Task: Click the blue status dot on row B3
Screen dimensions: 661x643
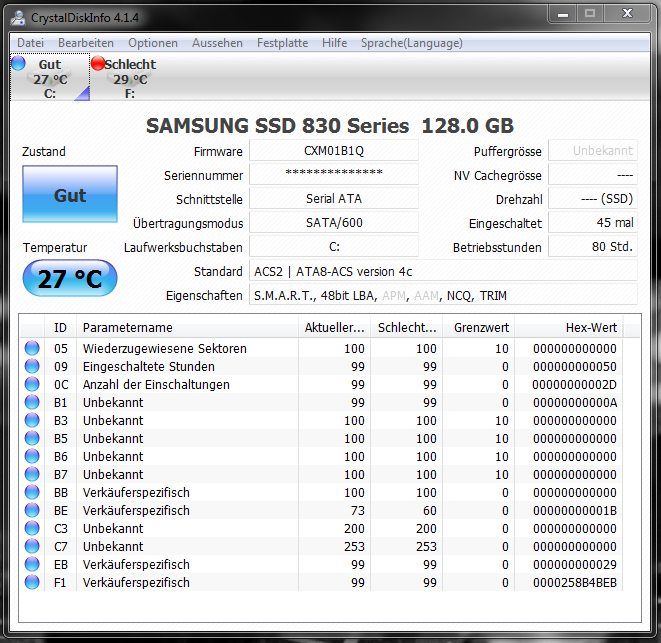Action: click(x=32, y=420)
